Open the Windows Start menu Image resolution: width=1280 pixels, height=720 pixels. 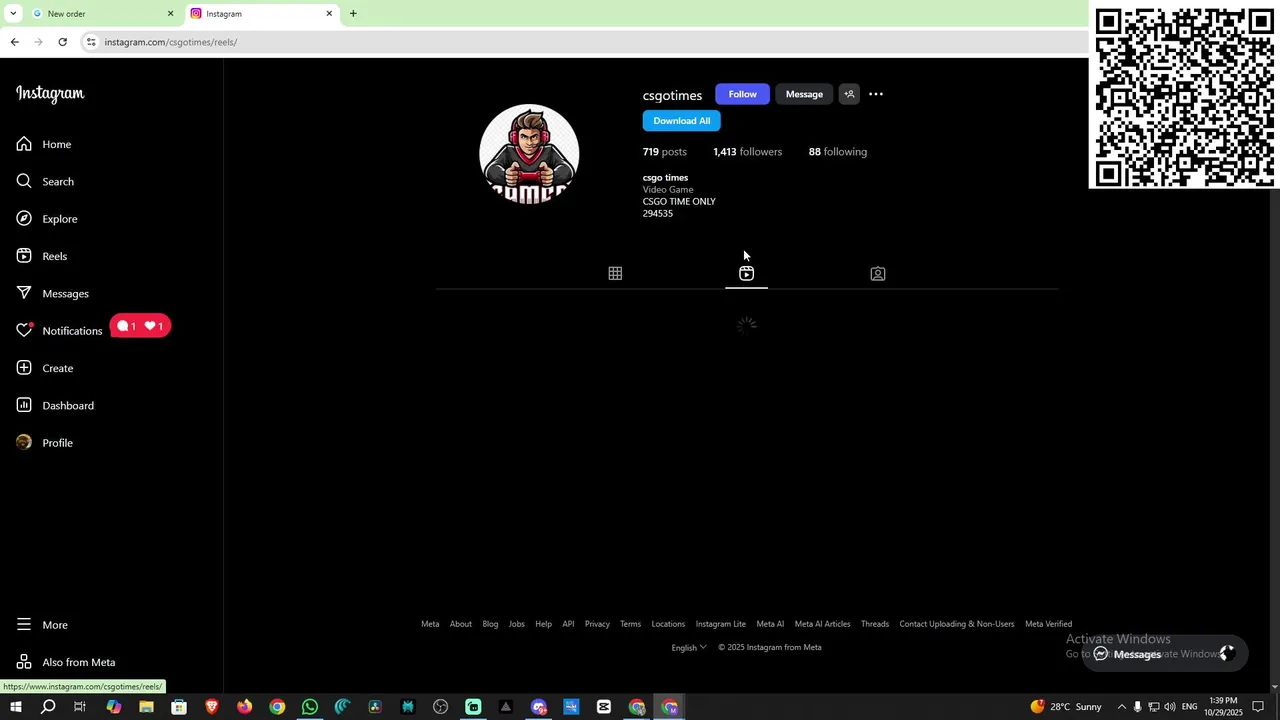coord(15,707)
